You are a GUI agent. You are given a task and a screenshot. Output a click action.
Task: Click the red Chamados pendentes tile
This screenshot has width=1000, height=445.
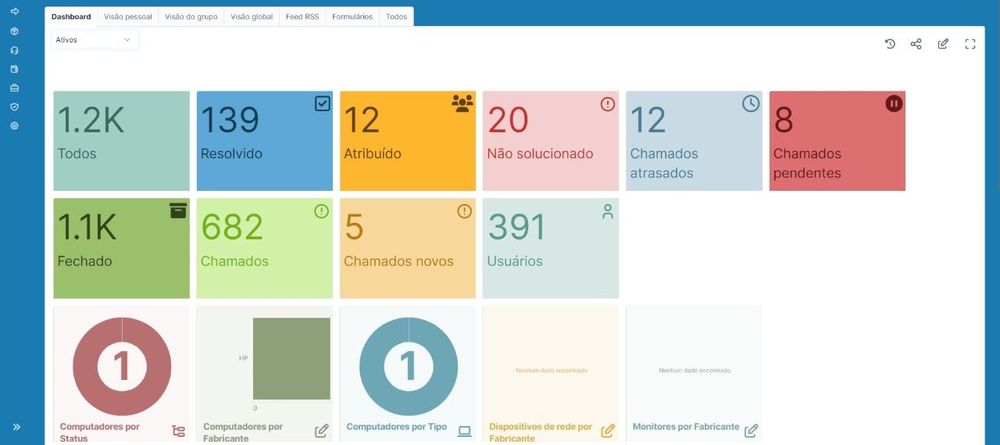(836, 140)
